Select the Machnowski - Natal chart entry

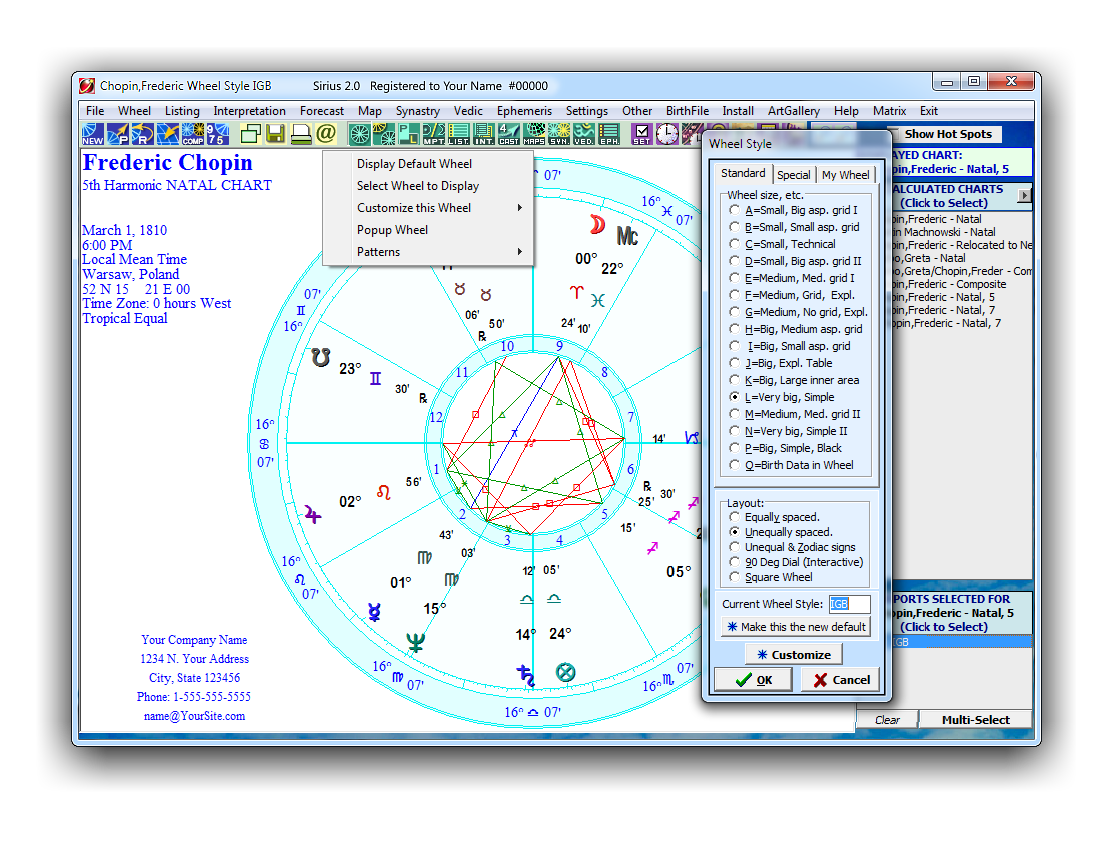pyautogui.click(x=961, y=232)
